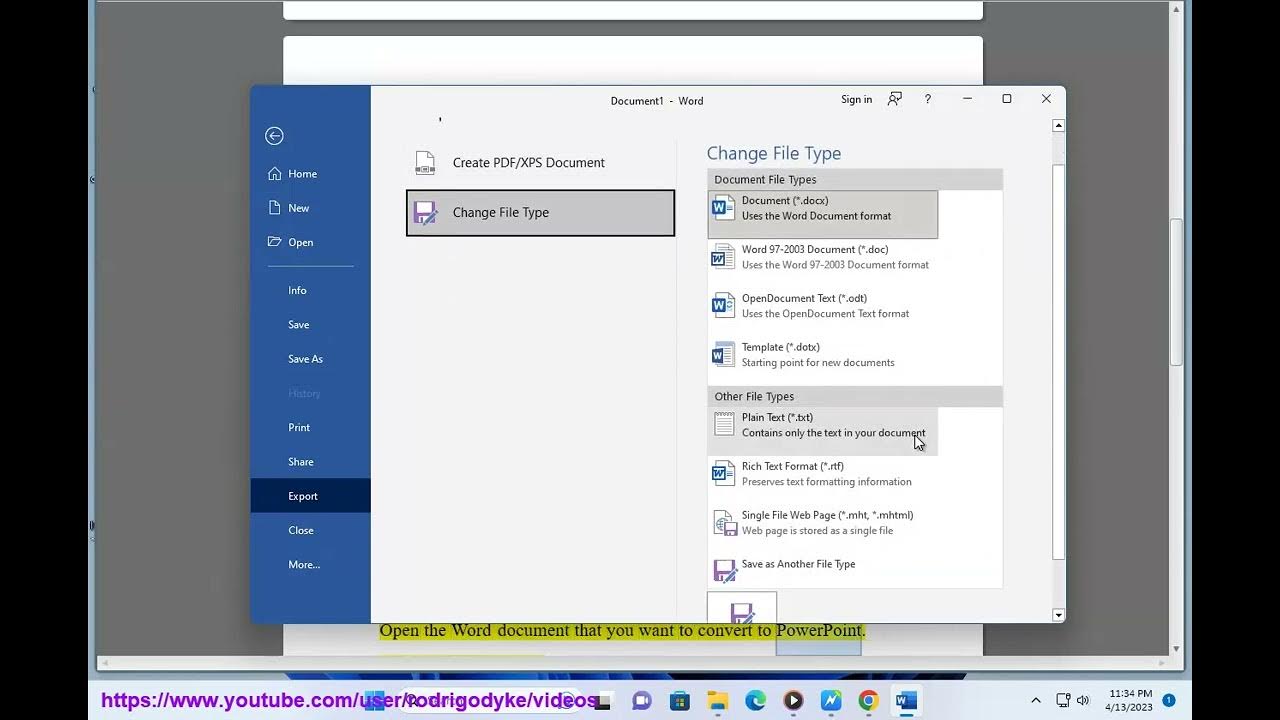Open More... options in sidebar

coord(310,565)
